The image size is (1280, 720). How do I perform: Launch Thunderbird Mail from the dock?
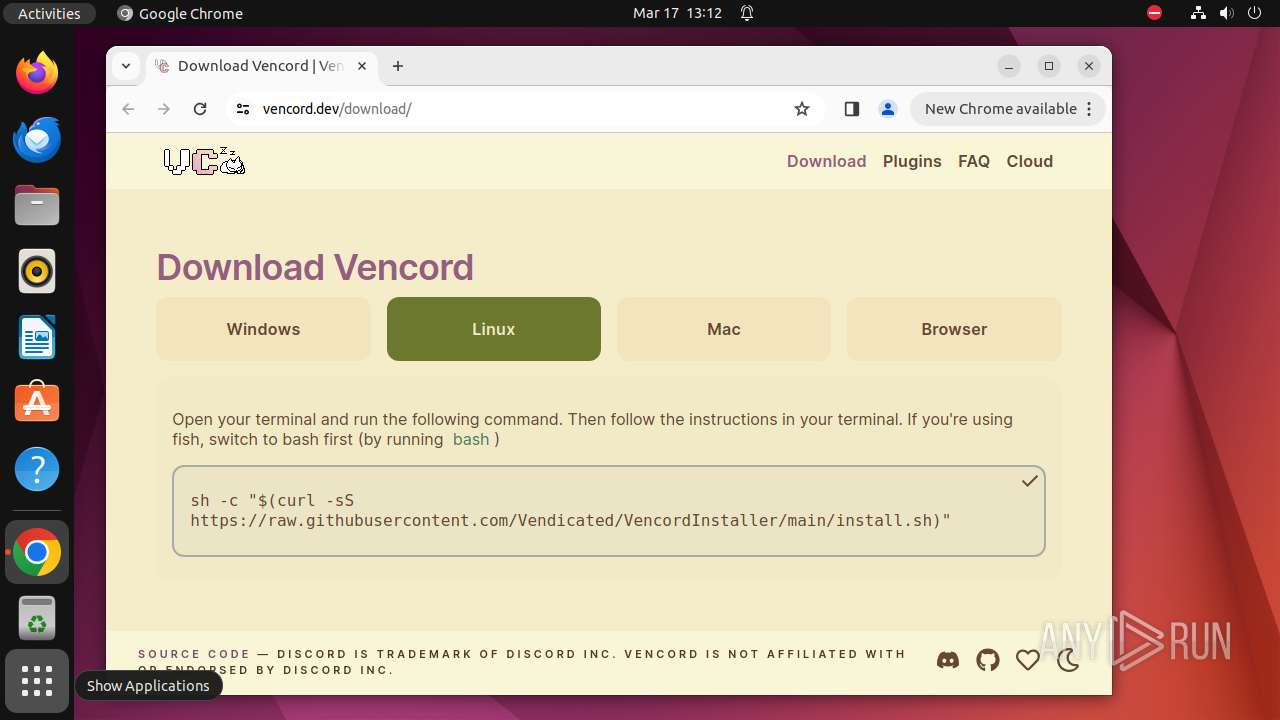pos(37,139)
